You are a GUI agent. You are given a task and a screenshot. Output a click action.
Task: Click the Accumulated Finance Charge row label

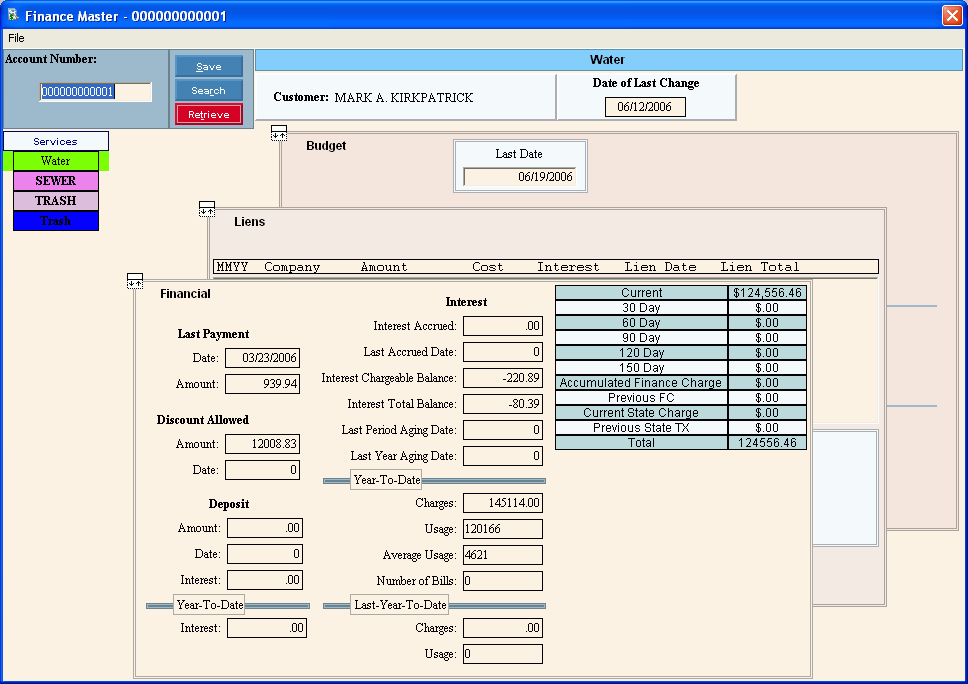[x=641, y=383]
